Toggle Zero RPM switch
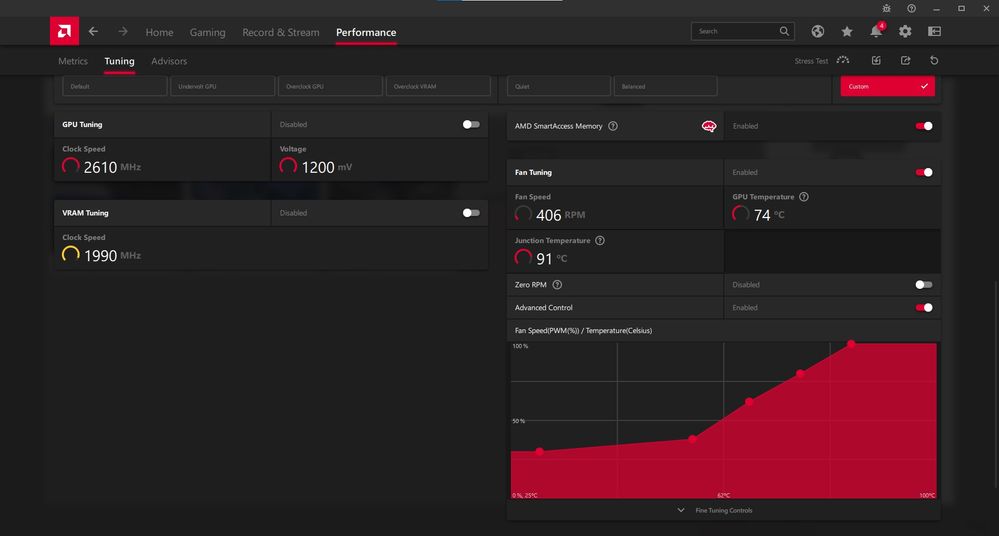Screen dimensions: 999x536 click(924, 285)
